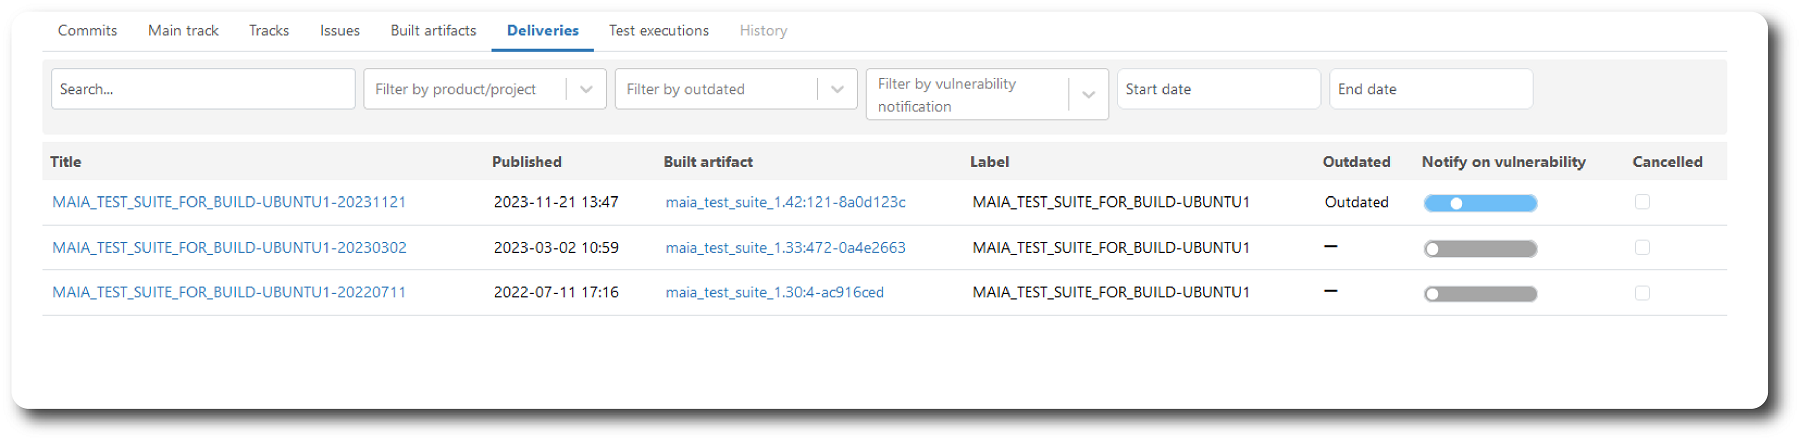Check Cancelled box for the 20231121 delivery
The width and height of the screenshot is (1800, 441).
point(1642,202)
